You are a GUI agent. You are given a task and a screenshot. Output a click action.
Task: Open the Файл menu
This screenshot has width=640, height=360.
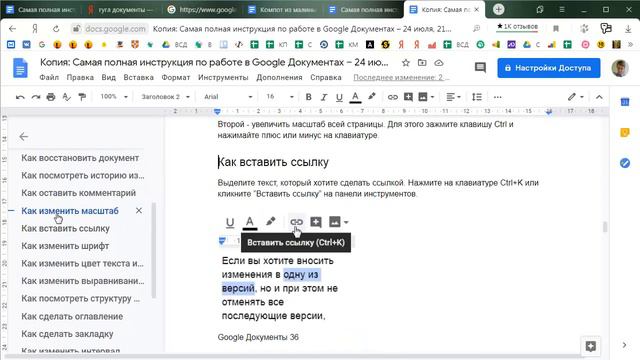coord(49,78)
